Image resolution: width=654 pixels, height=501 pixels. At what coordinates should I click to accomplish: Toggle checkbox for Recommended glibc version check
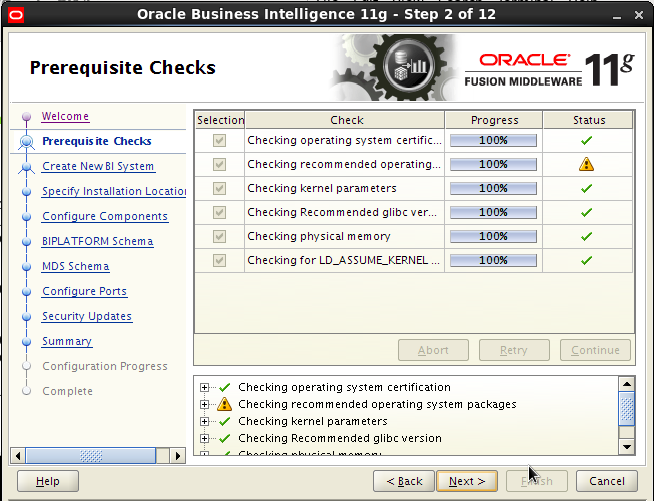(219, 213)
